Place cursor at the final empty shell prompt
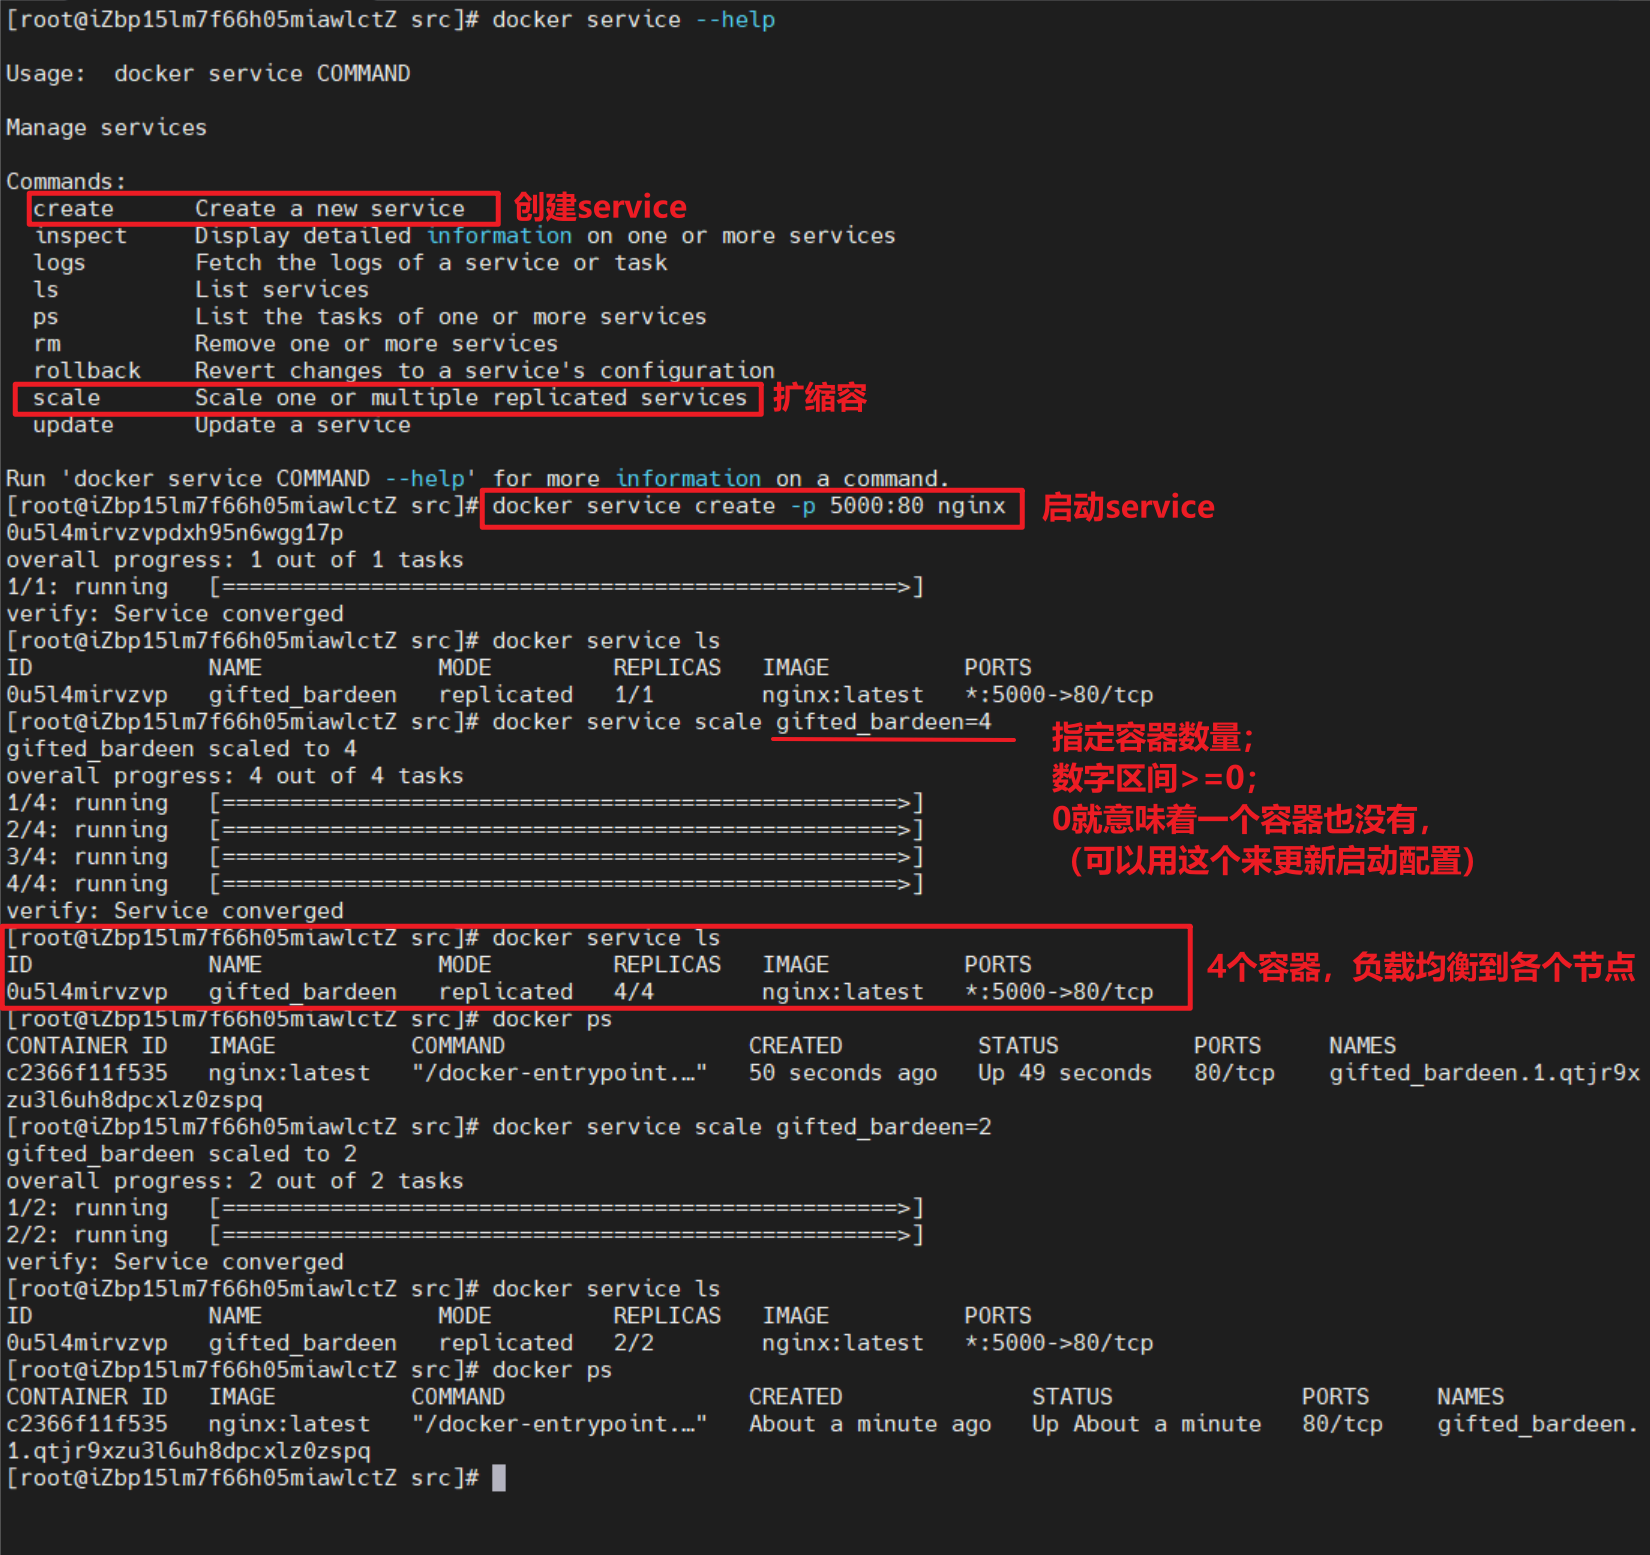Viewport: 1650px width, 1555px height. 499,1478
